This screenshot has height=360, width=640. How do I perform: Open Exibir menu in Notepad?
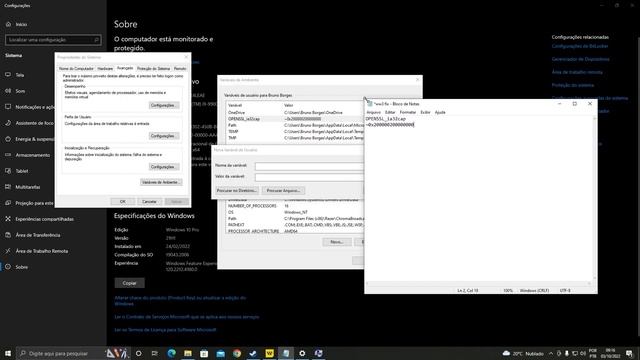coord(425,112)
